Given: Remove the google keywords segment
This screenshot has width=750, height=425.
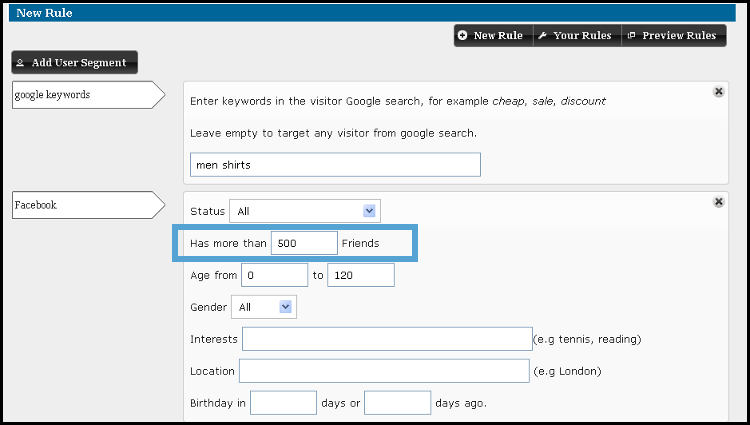Looking at the screenshot, I should pyautogui.click(x=718, y=91).
